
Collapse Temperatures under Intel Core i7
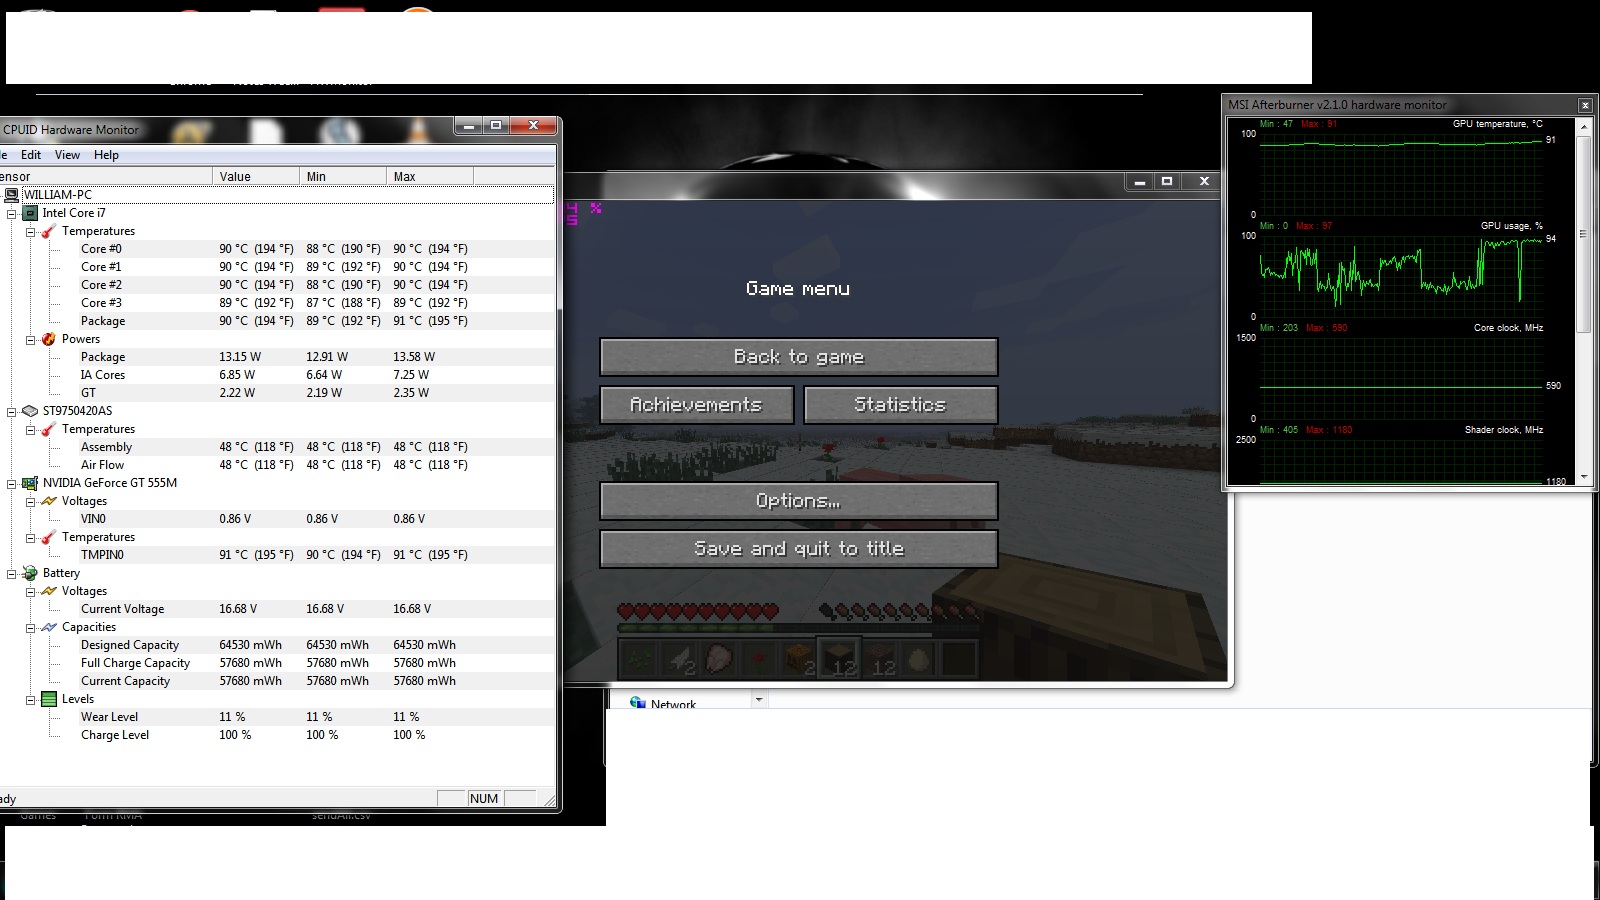[x=31, y=231]
